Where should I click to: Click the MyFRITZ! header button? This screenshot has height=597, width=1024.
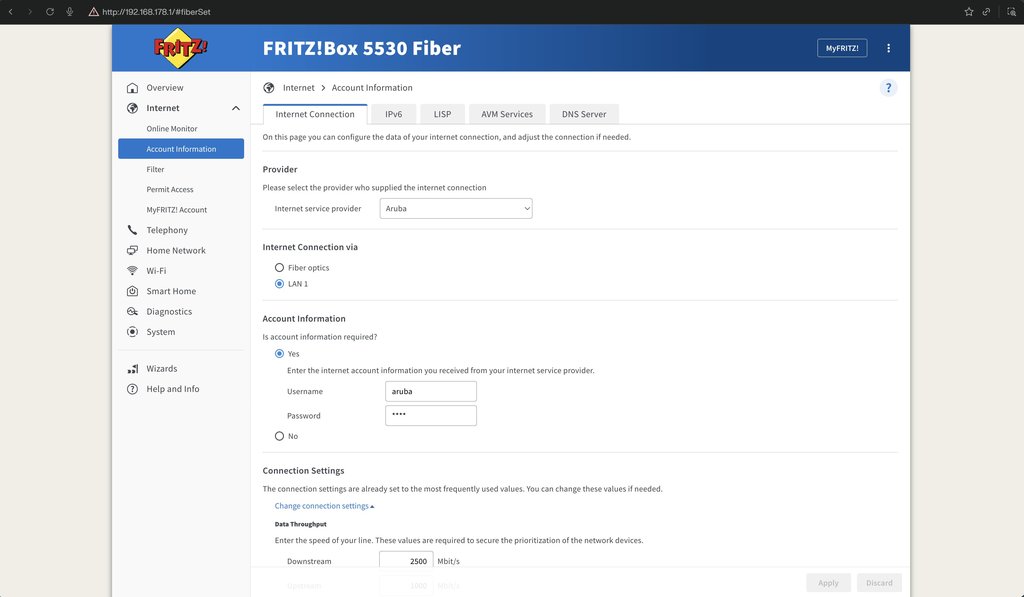click(842, 48)
